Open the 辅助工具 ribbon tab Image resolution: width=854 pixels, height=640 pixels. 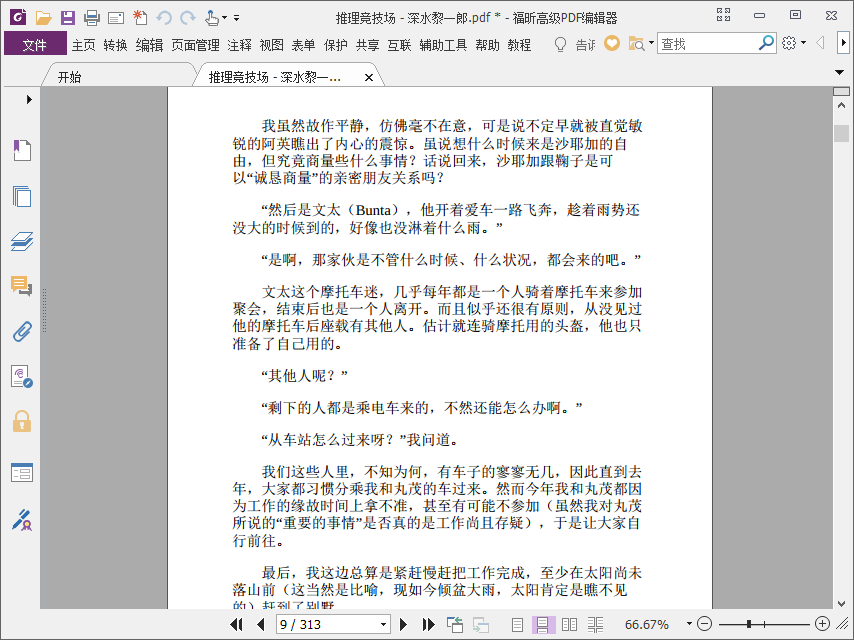pos(443,45)
